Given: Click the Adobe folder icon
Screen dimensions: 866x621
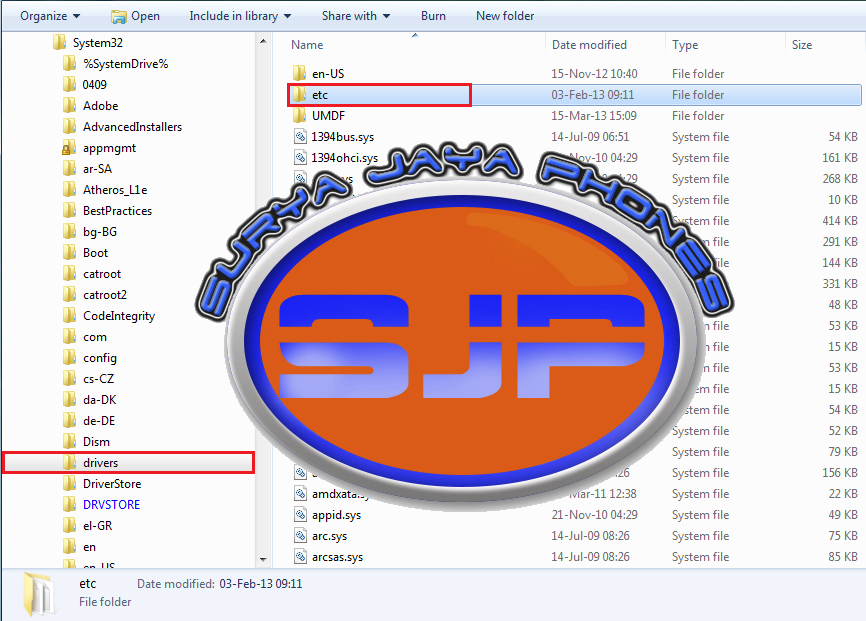Looking at the screenshot, I should click(x=69, y=106).
